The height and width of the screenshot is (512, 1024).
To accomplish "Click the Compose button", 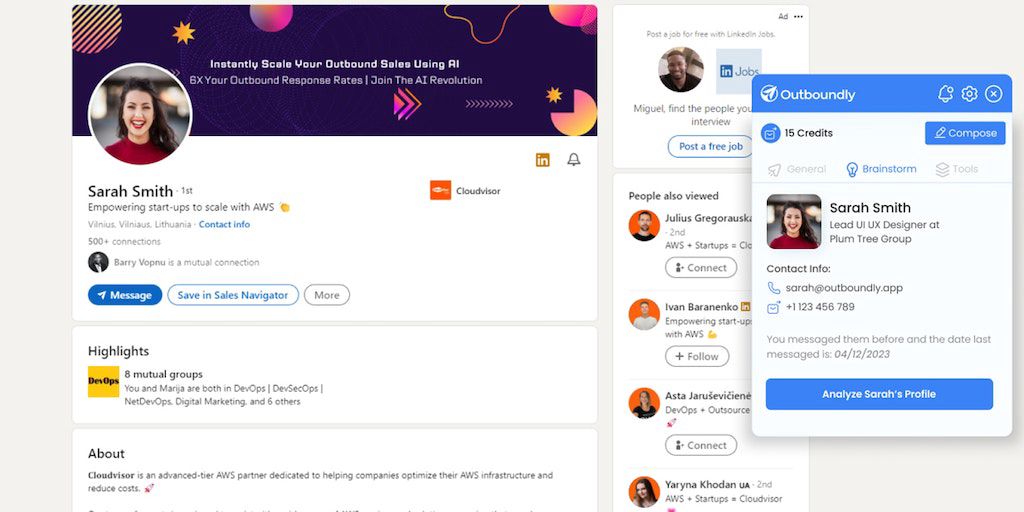I will click(x=965, y=133).
